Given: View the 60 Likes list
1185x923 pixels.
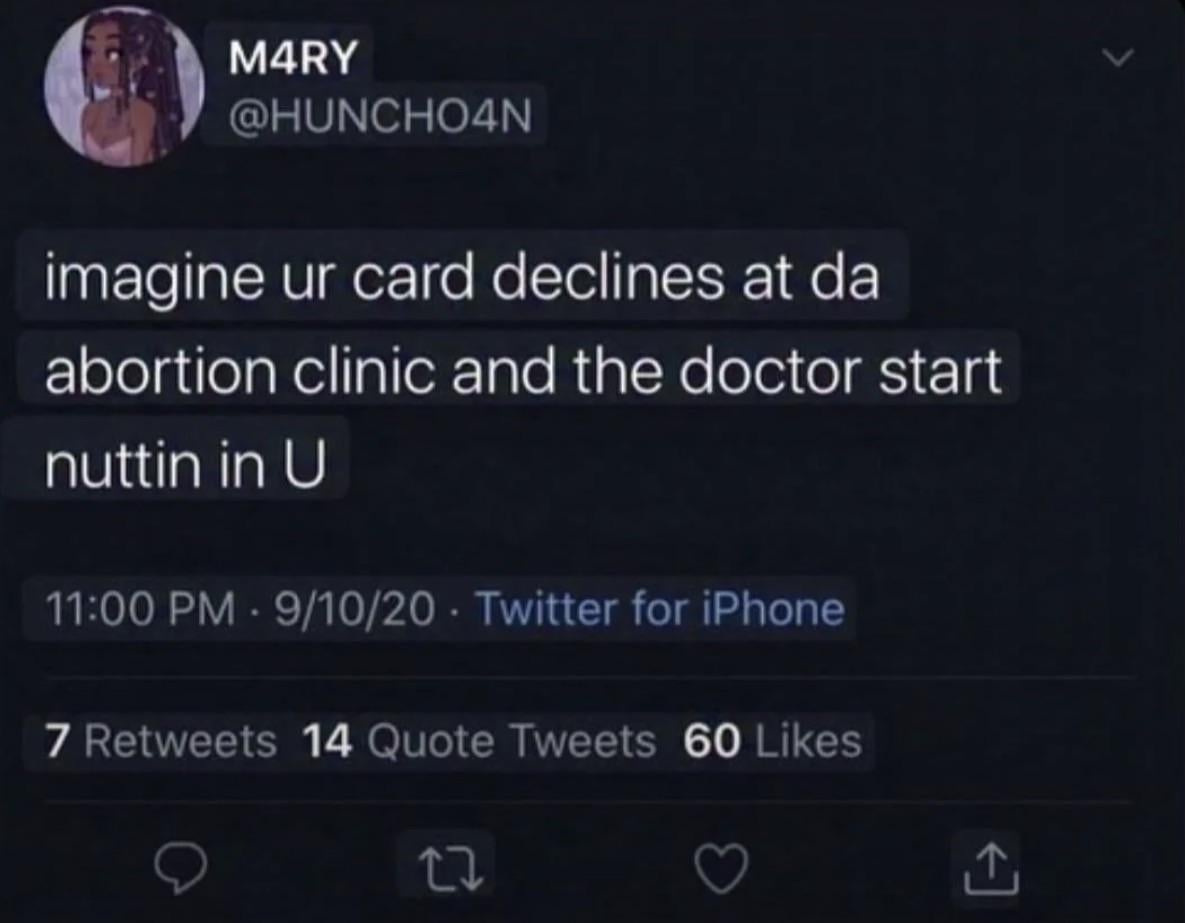Looking at the screenshot, I should (x=772, y=741).
